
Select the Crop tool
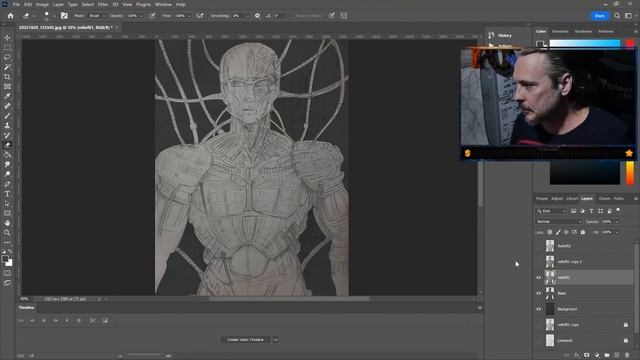7,77
